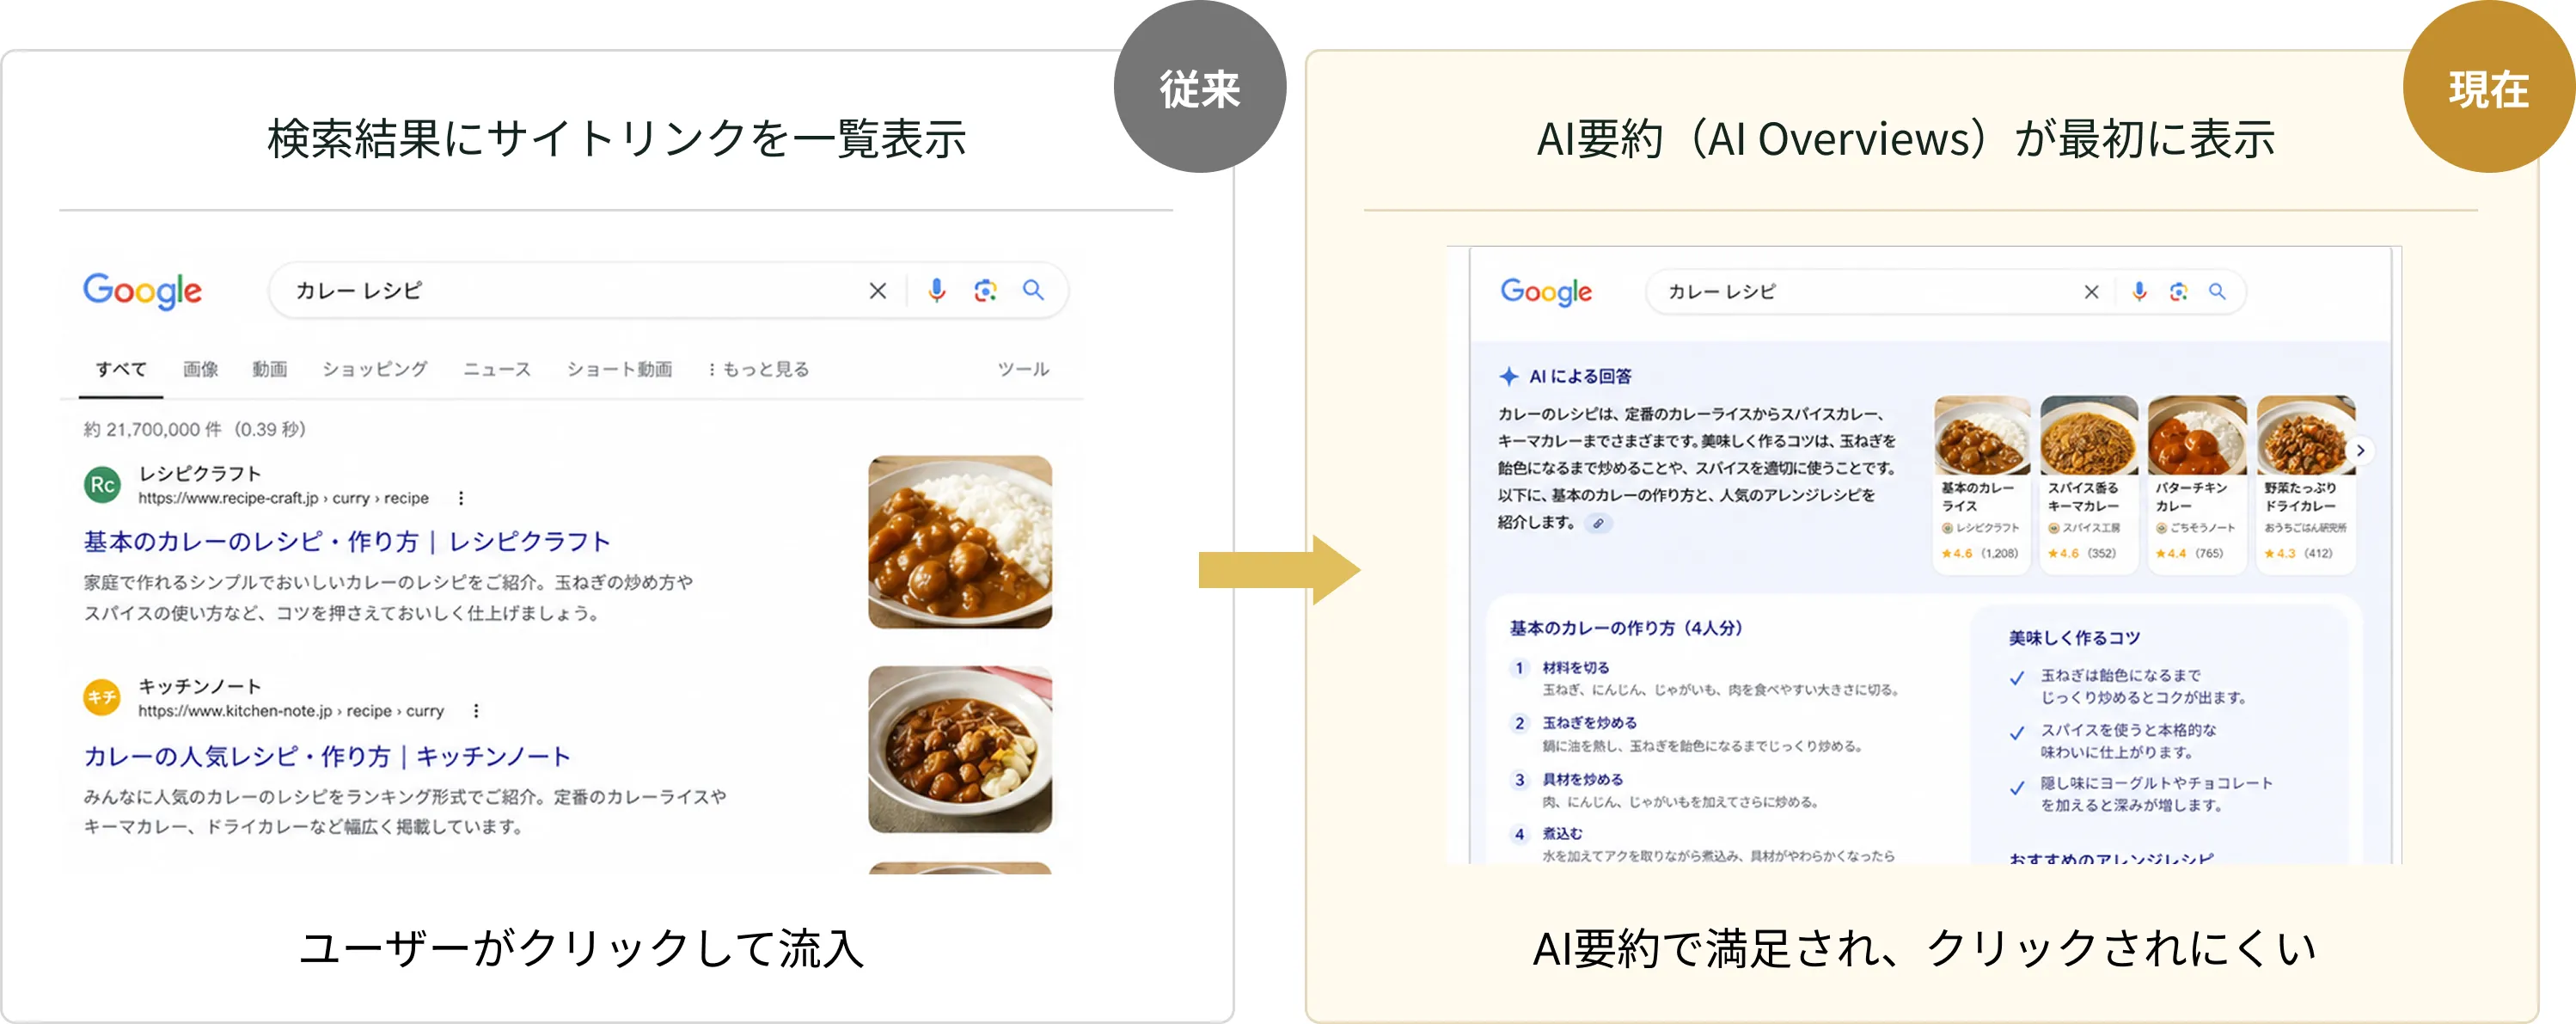Switch to the 動画 tab
This screenshot has height=1024, width=2576.
point(270,369)
